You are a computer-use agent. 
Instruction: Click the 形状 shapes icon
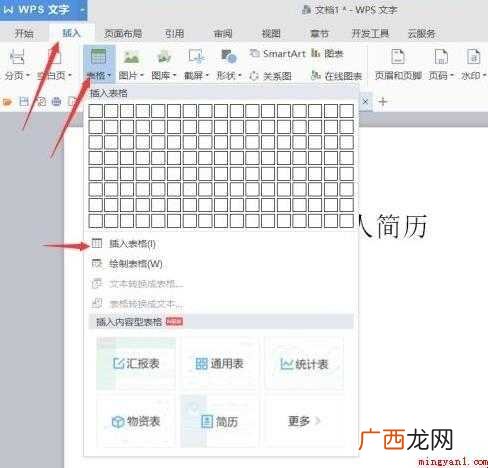[229, 57]
